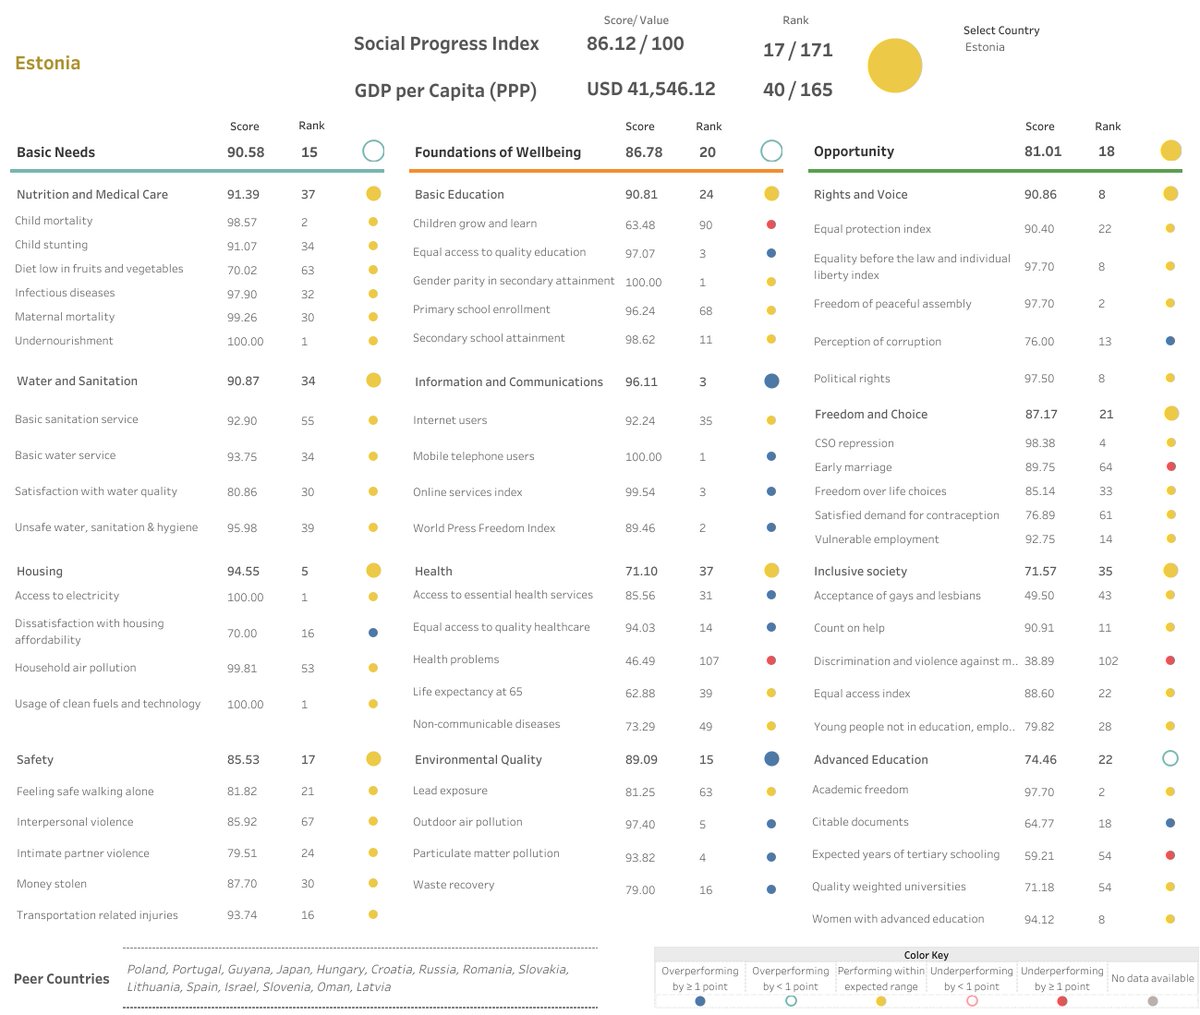Click the hollow circle beside Basic Needs score
The width and height of the screenshot is (1200, 1015).
coord(372,151)
